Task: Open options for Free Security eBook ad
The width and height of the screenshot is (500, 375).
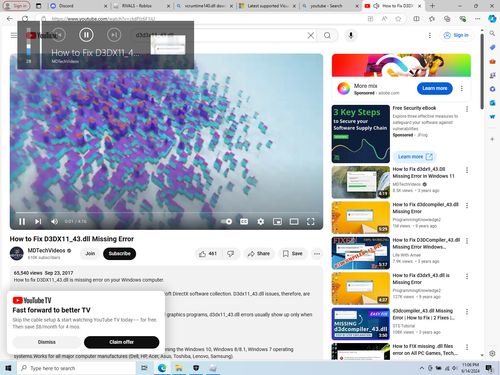Action: (x=467, y=109)
